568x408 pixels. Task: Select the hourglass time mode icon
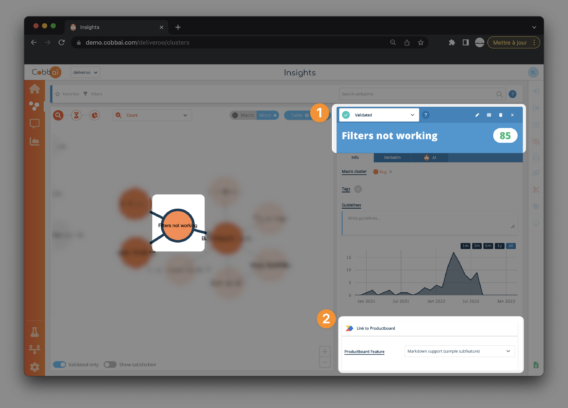click(76, 115)
